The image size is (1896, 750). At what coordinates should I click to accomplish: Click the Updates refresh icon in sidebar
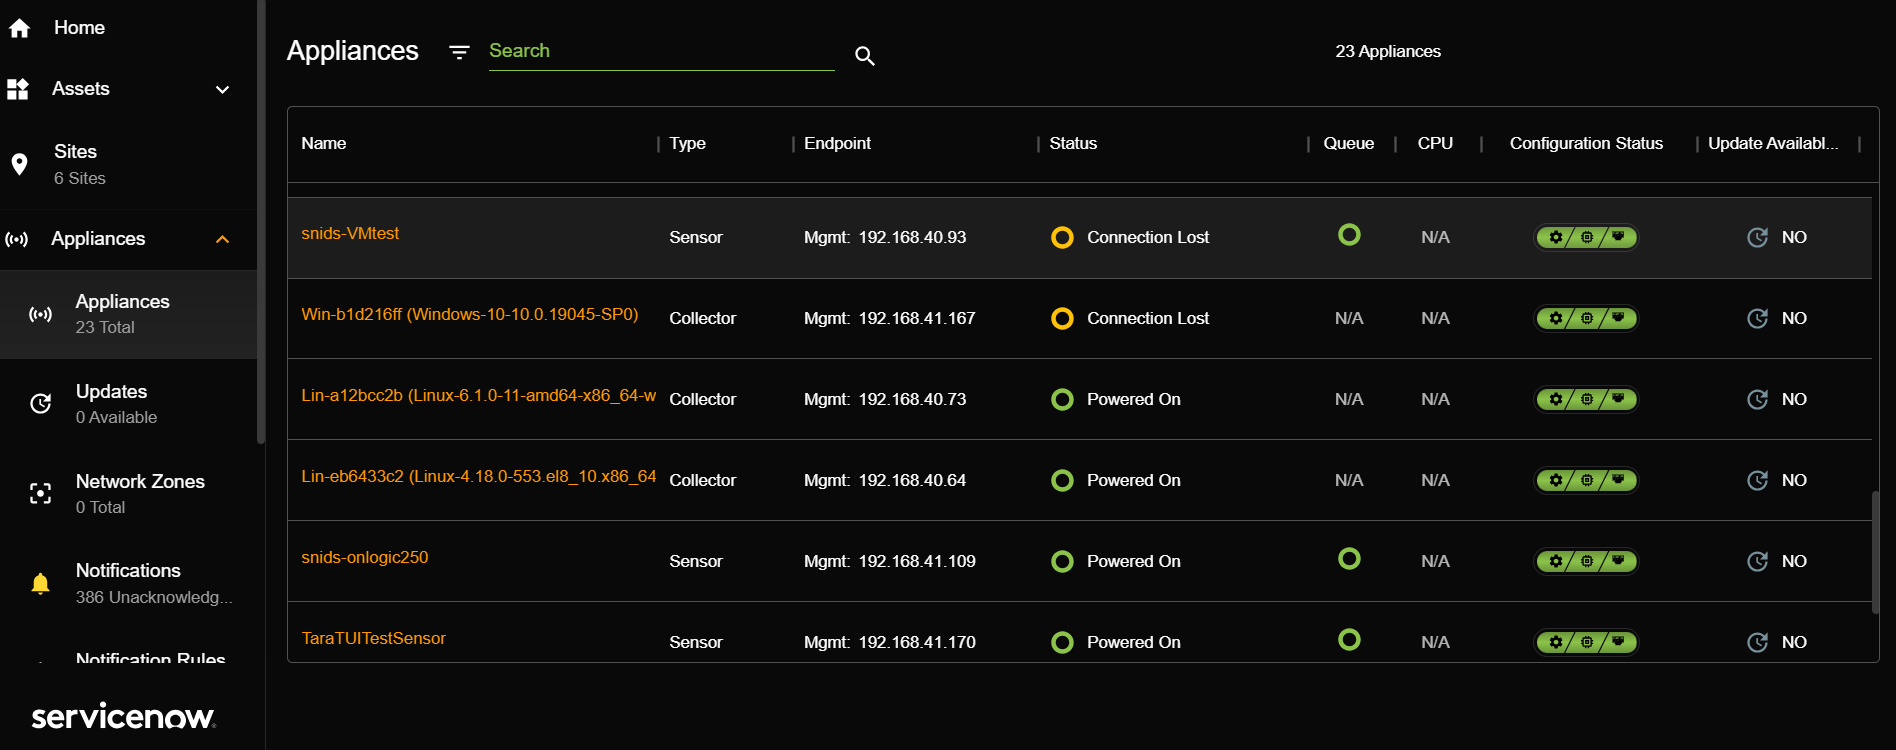click(40, 403)
